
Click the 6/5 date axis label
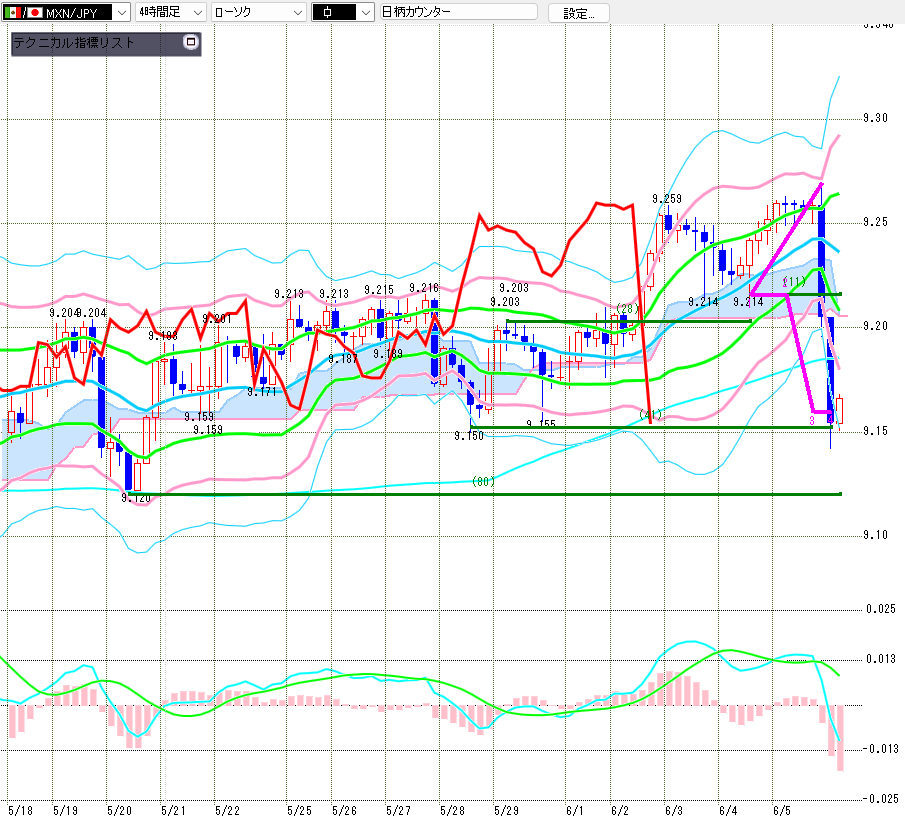tap(782, 810)
